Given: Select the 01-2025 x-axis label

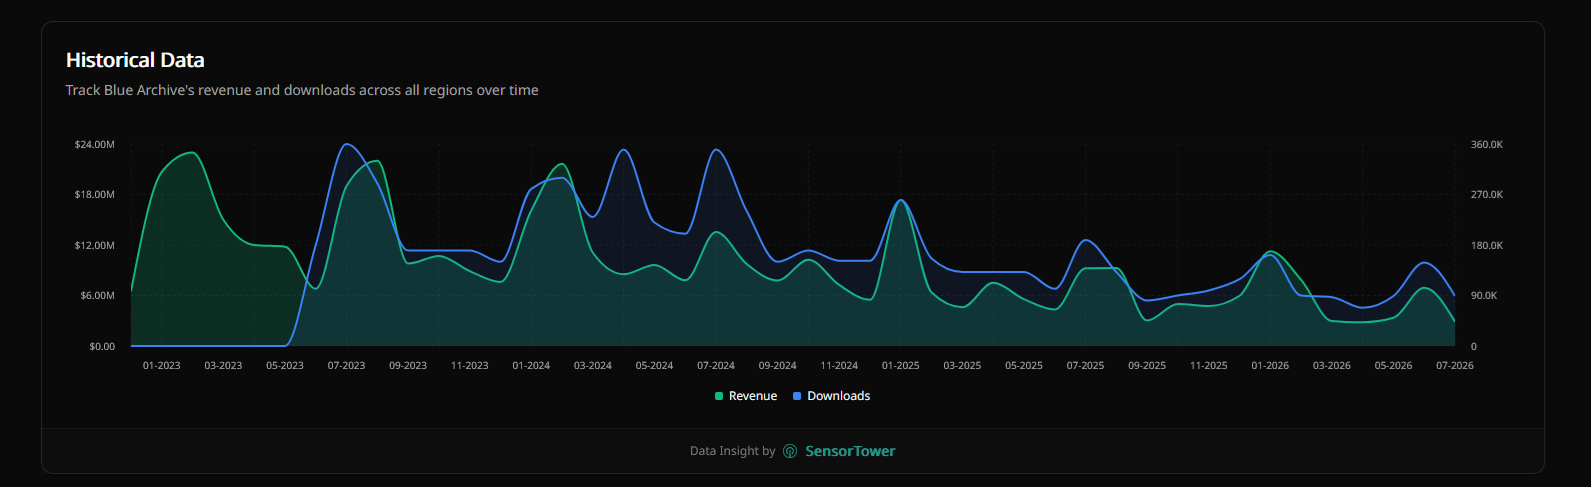Looking at the screenshot, I should pyautogui.click(x=901, y=366).
